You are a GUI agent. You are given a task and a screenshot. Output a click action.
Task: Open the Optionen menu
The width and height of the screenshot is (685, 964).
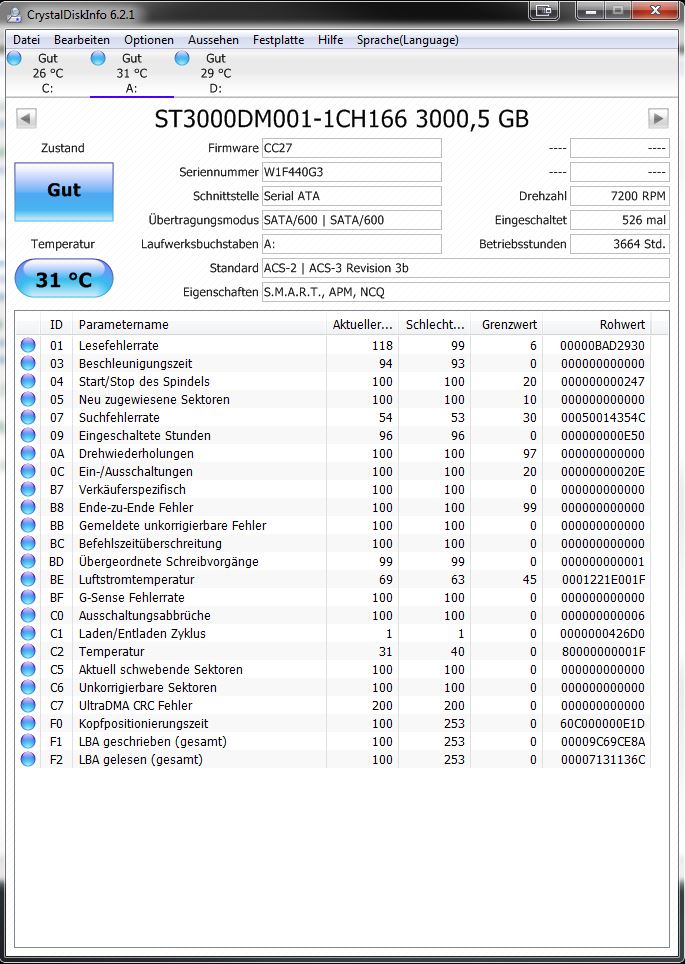click(149, 40)
